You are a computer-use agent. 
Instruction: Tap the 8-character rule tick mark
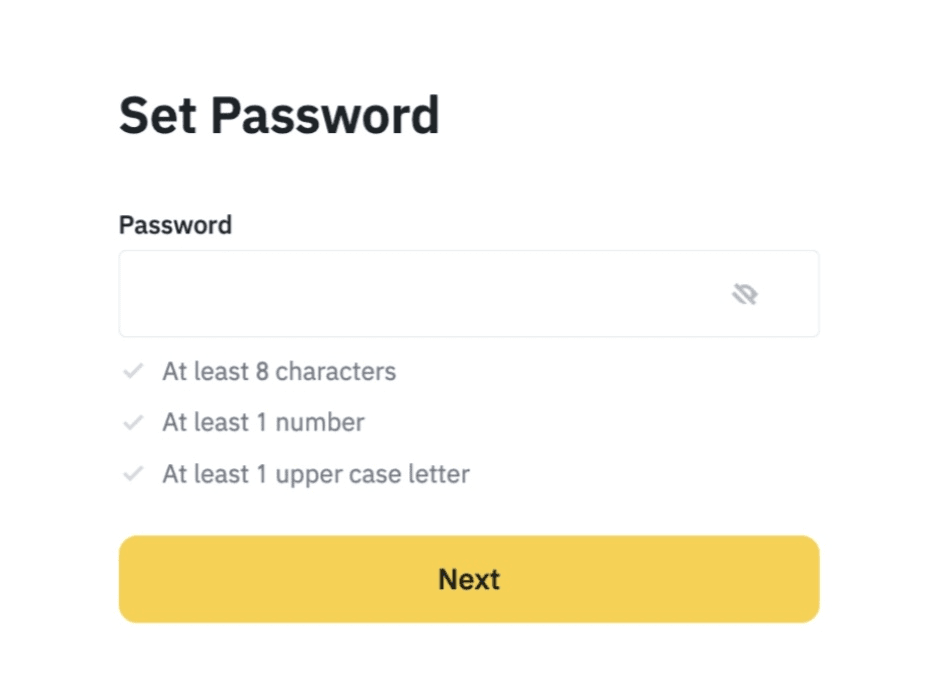coord(133,372)
